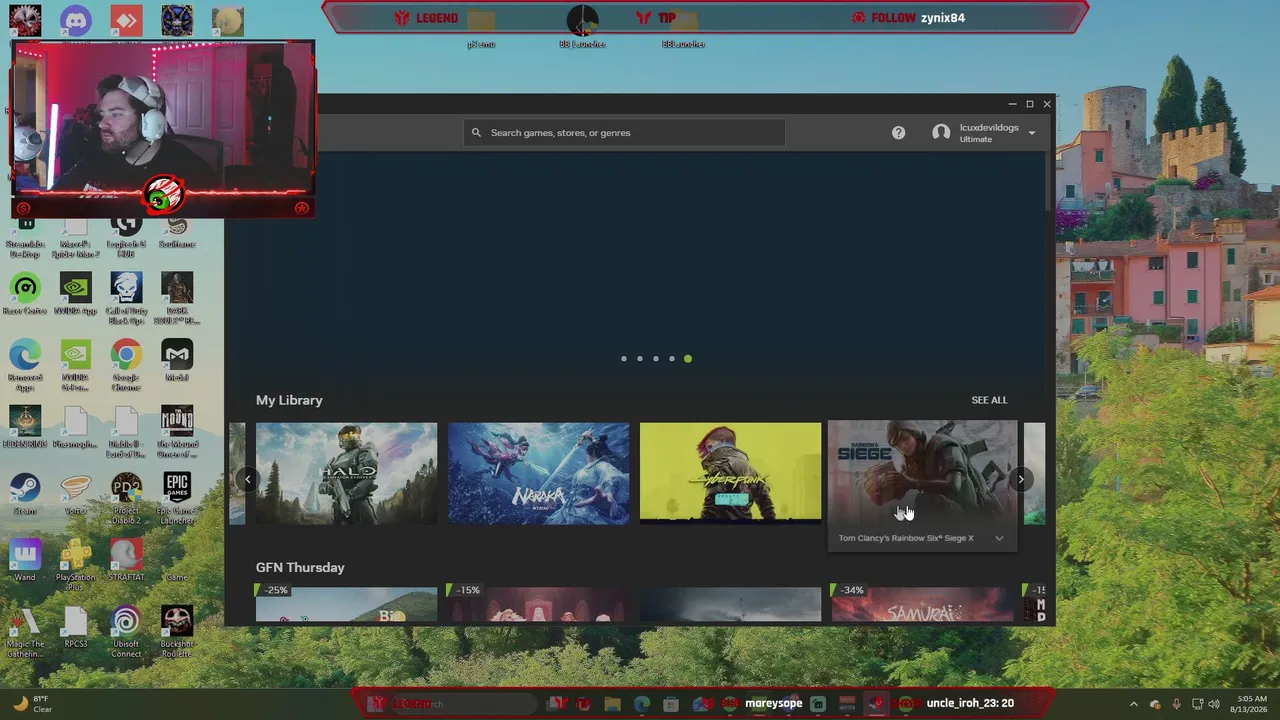Focus the Search games, stores, or genres field
This screenshot has height=720, width=1280.
[625, 132]
